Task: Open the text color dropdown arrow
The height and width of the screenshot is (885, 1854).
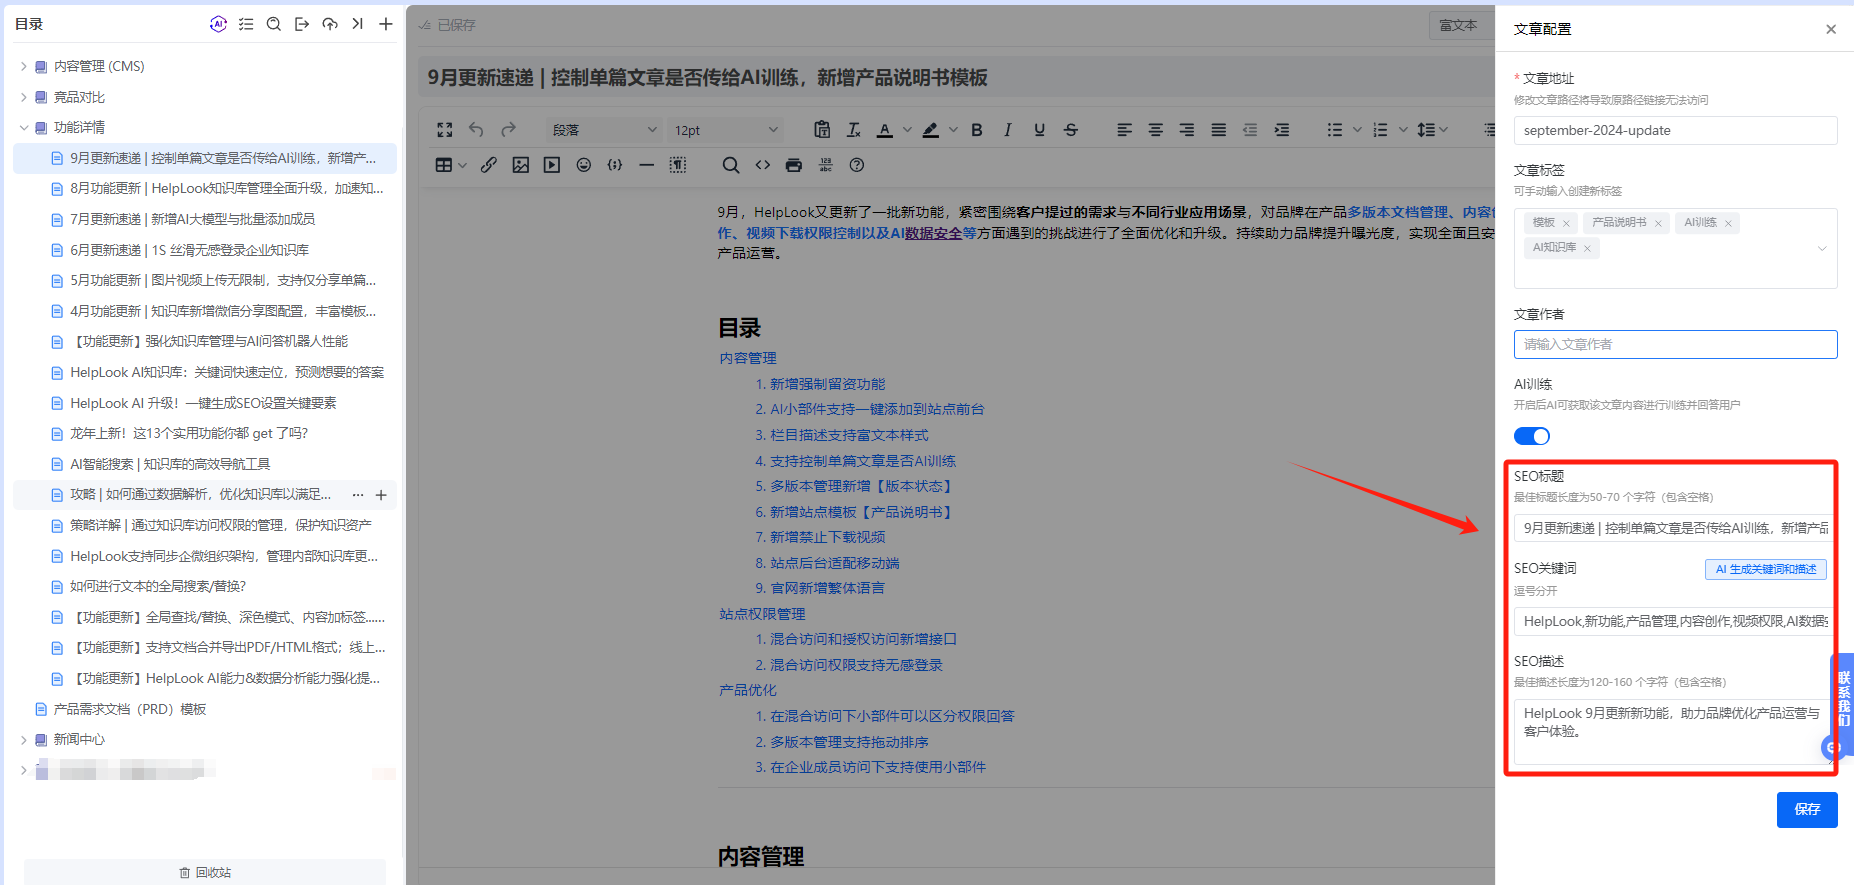Action: coord(907,130)
